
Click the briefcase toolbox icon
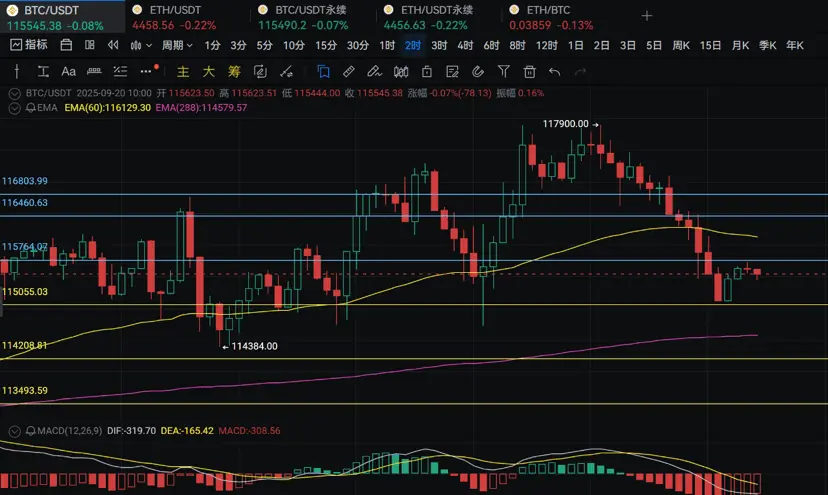[66, 45]
